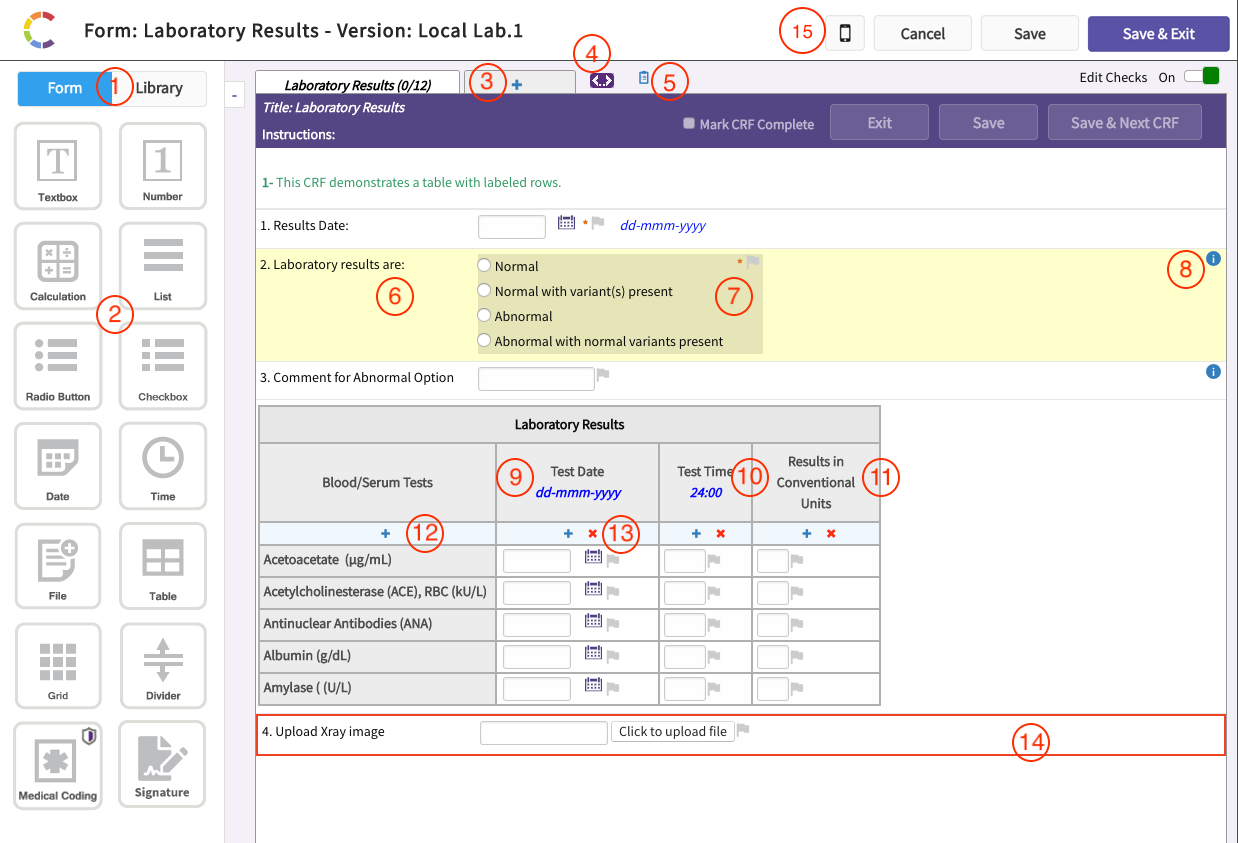Choose the Signature field icon
Image resolution: width=1238 pixels, height=843 pixels.
[162, 765]
